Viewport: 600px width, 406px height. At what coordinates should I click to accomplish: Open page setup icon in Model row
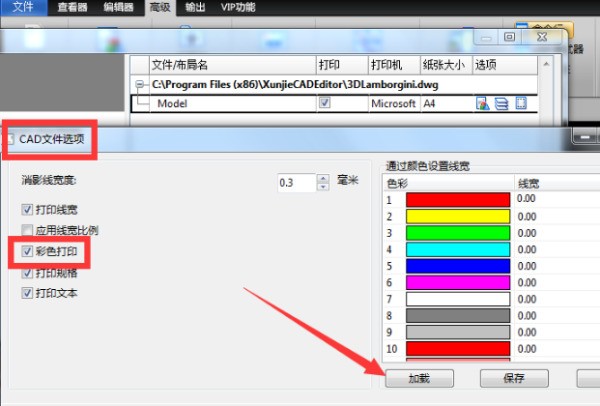[x=521, y=103]
